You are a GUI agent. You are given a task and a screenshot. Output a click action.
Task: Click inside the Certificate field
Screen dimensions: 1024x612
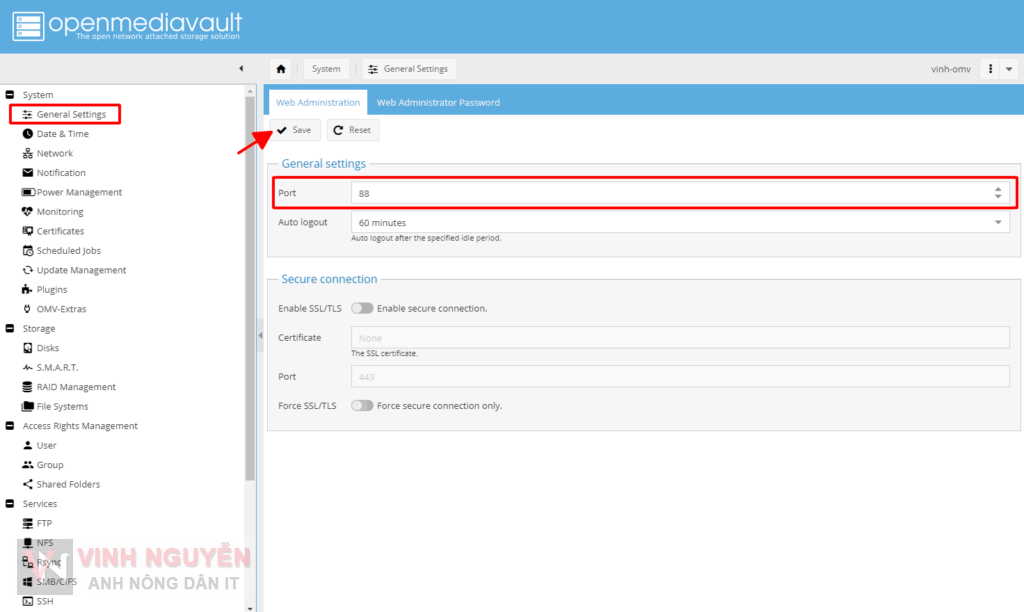point(680,337)
